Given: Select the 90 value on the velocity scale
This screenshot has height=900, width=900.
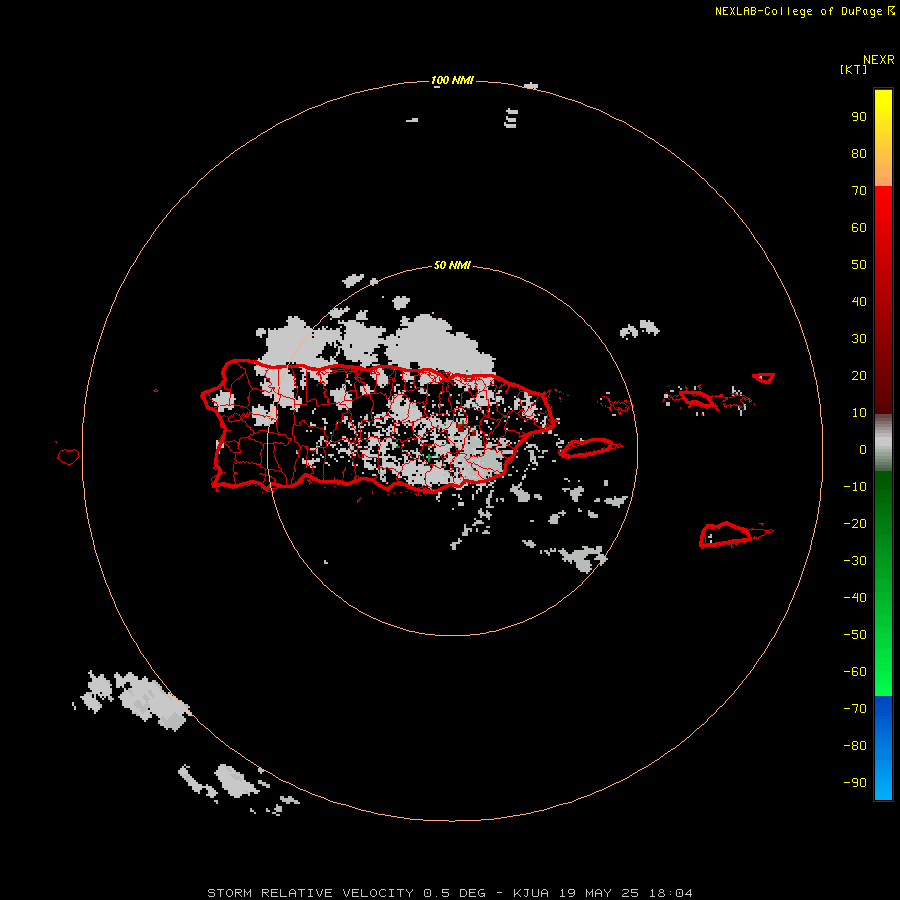Looking at the screenshot, I should coord(859,117).
